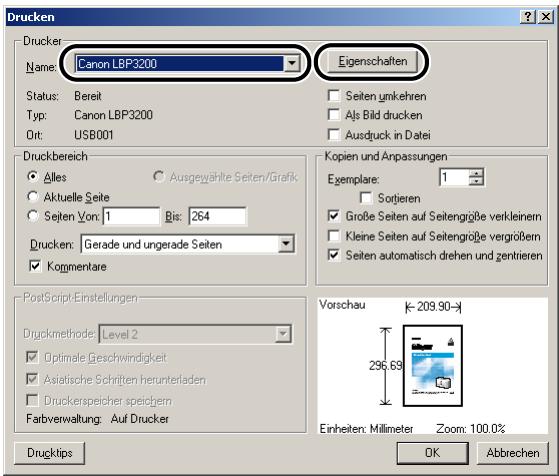Click the Von page number field
This screenshot has width=559, height=476.
pos(132,216)
